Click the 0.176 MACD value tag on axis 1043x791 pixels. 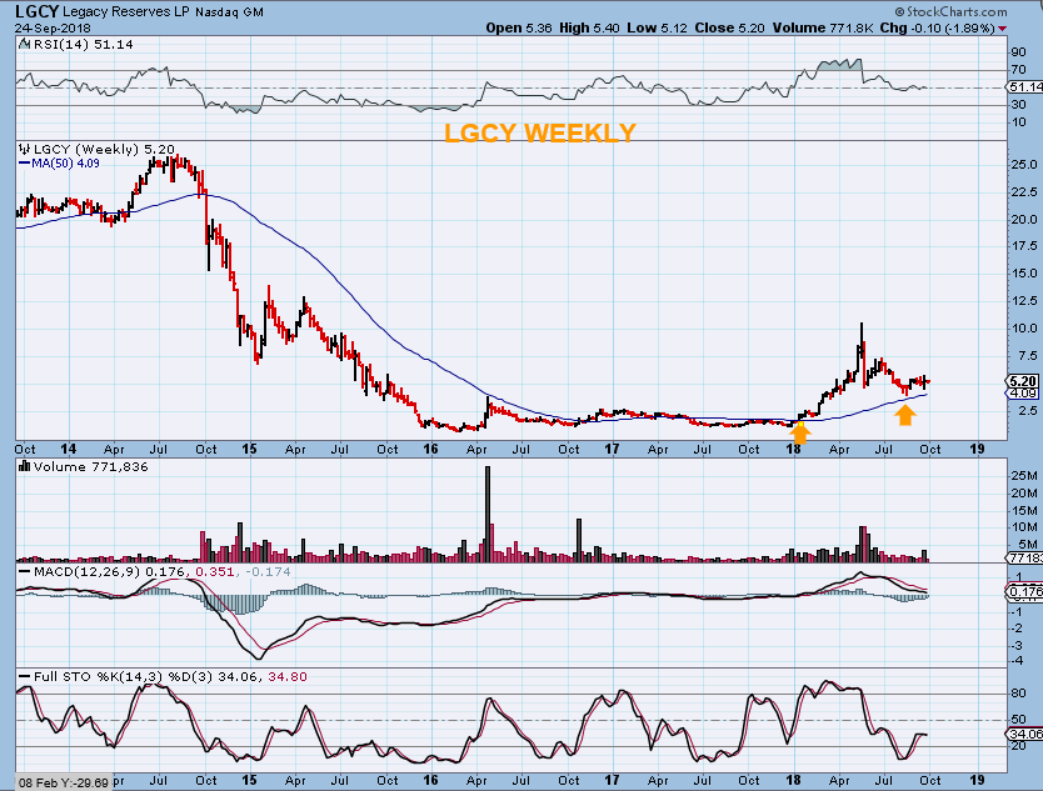[x=1025, y=591]
